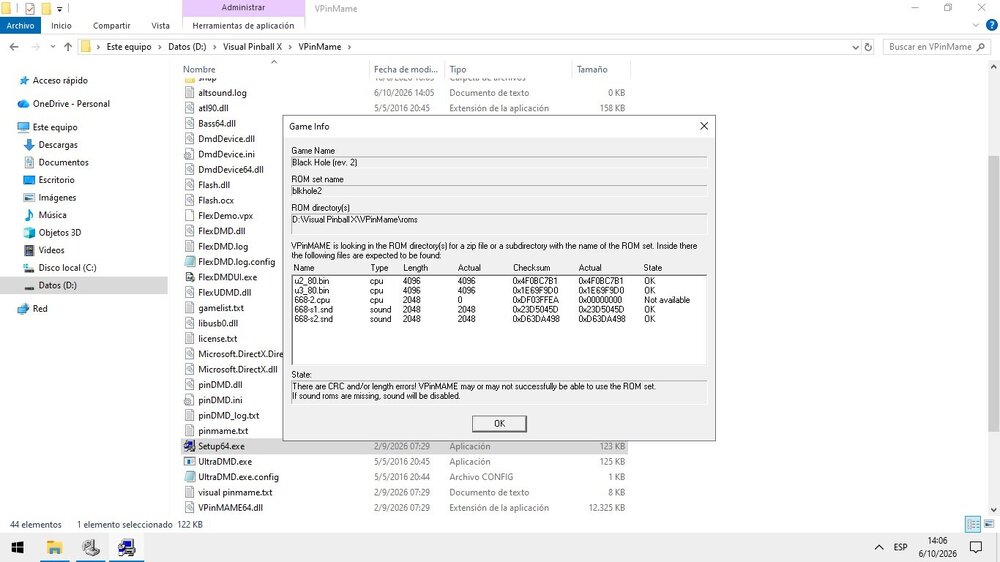Select OneDrive - Personal in sidebar
This screenshot has width=1000, height=562.
click(71, 103)
